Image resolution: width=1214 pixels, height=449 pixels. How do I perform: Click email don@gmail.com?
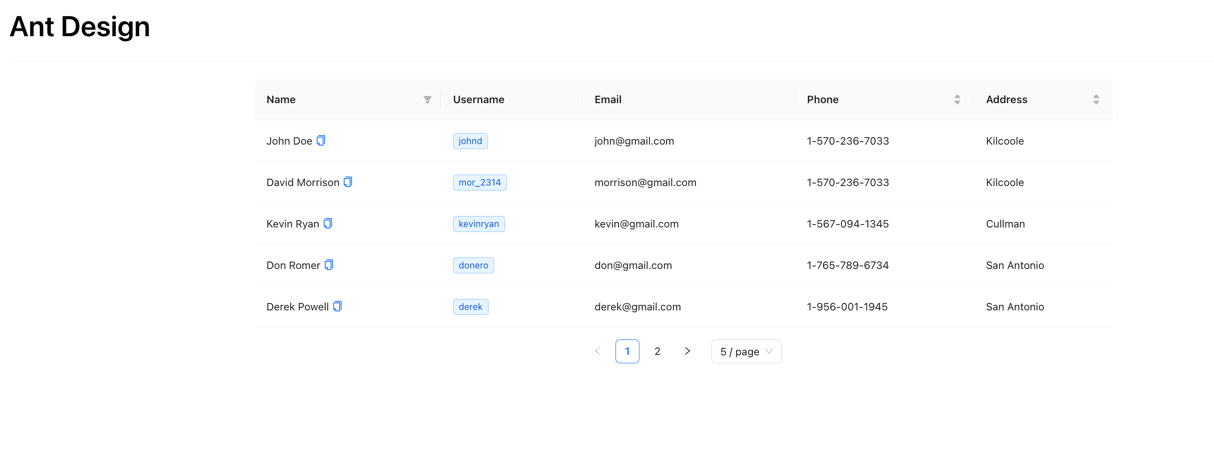coord(633,265)
